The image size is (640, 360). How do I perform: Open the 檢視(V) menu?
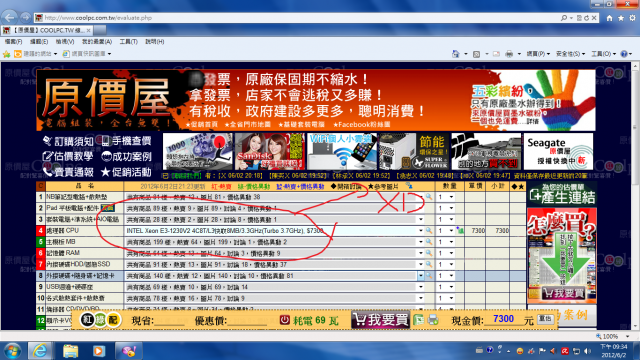pos(64,42)
